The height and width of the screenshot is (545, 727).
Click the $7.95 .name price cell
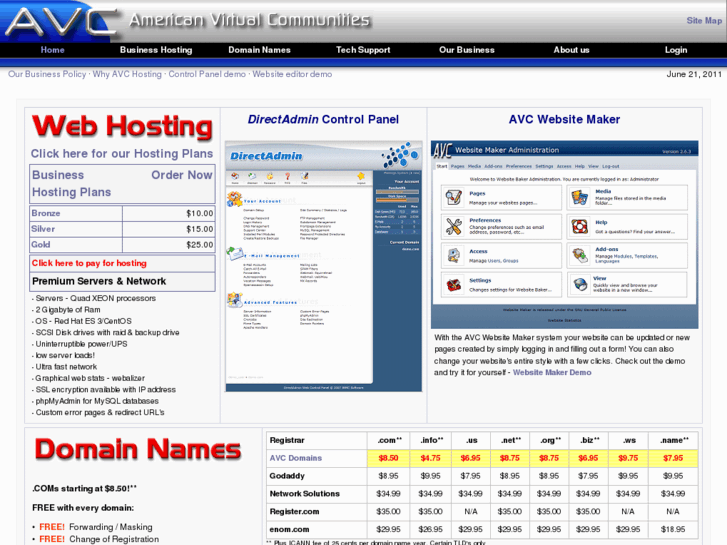[x=673, y=458]
